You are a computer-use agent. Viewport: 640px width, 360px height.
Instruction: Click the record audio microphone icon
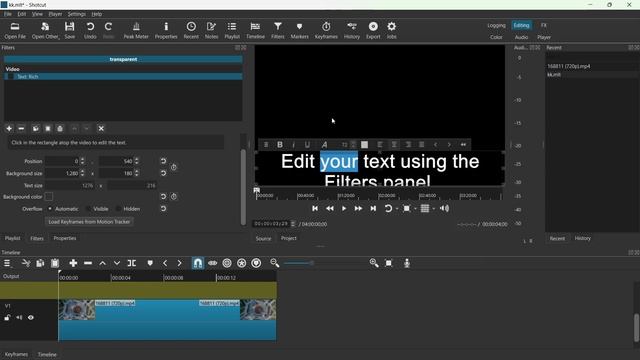point(407,263)
